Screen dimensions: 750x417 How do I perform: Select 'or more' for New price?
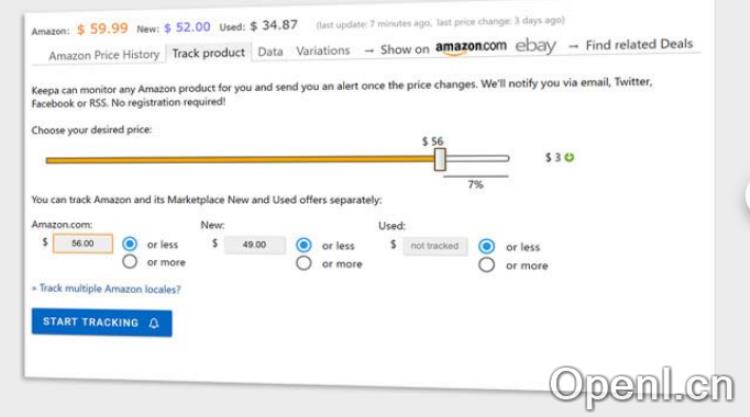click(303, 264)
